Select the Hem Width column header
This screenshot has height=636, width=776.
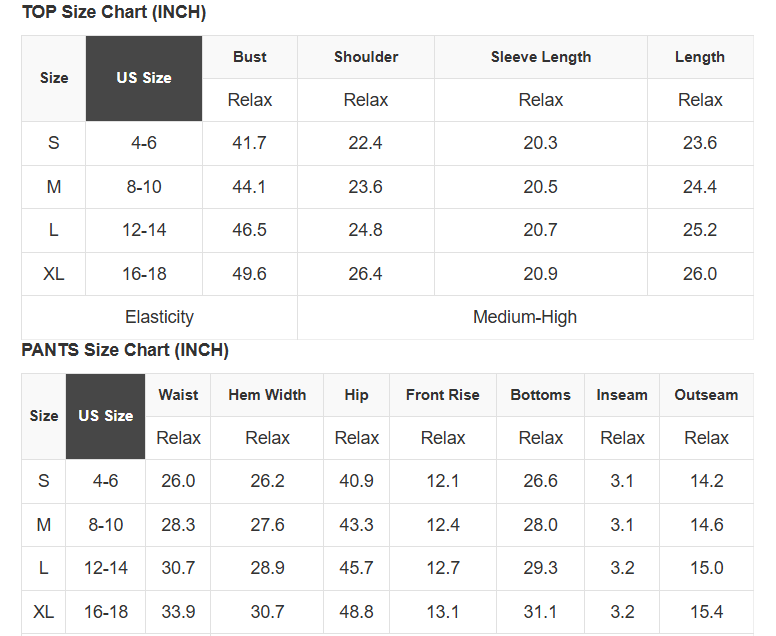point(267,395)
